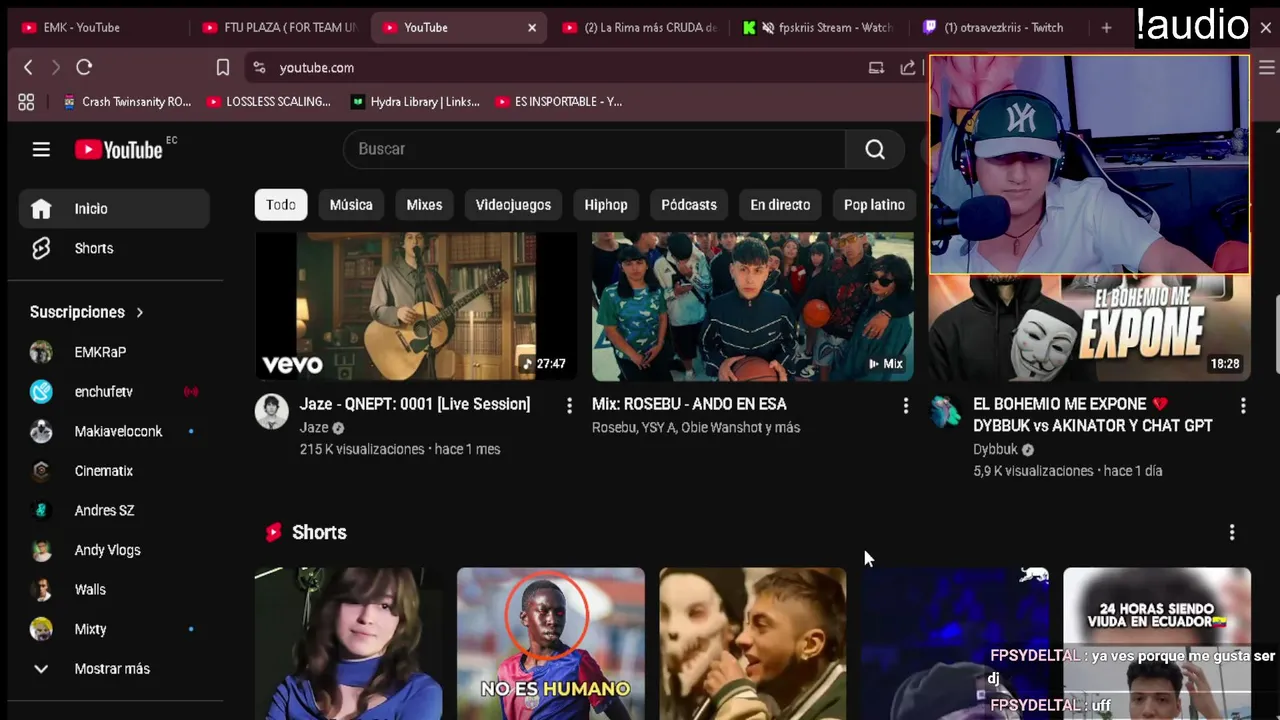1280x720 pixels.
Task: Go back with the browser back arrow
Action: pos(28,67)
